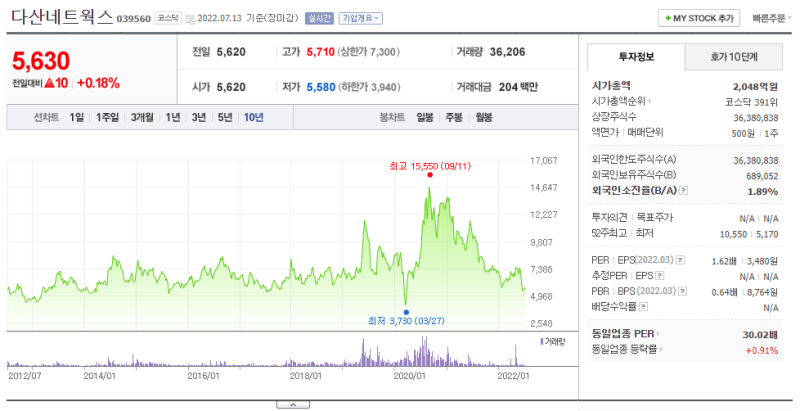Image resolution: width=800 pixels, height=411 pixels.
Task: Click the 고가 value 5,710
Action: 320,52
